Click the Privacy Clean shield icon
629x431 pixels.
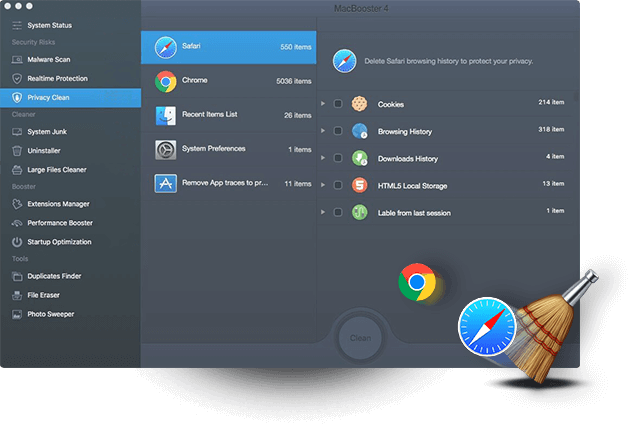[17, 98]
